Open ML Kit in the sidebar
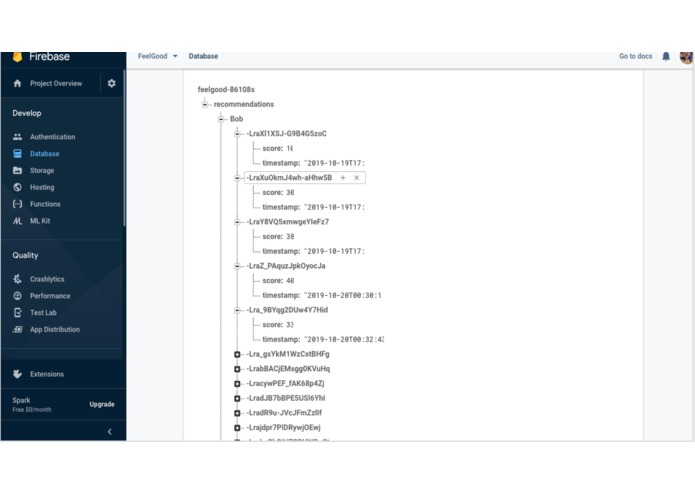The height and width of the screenshot is (494, 695). click(x=40, y=221)
